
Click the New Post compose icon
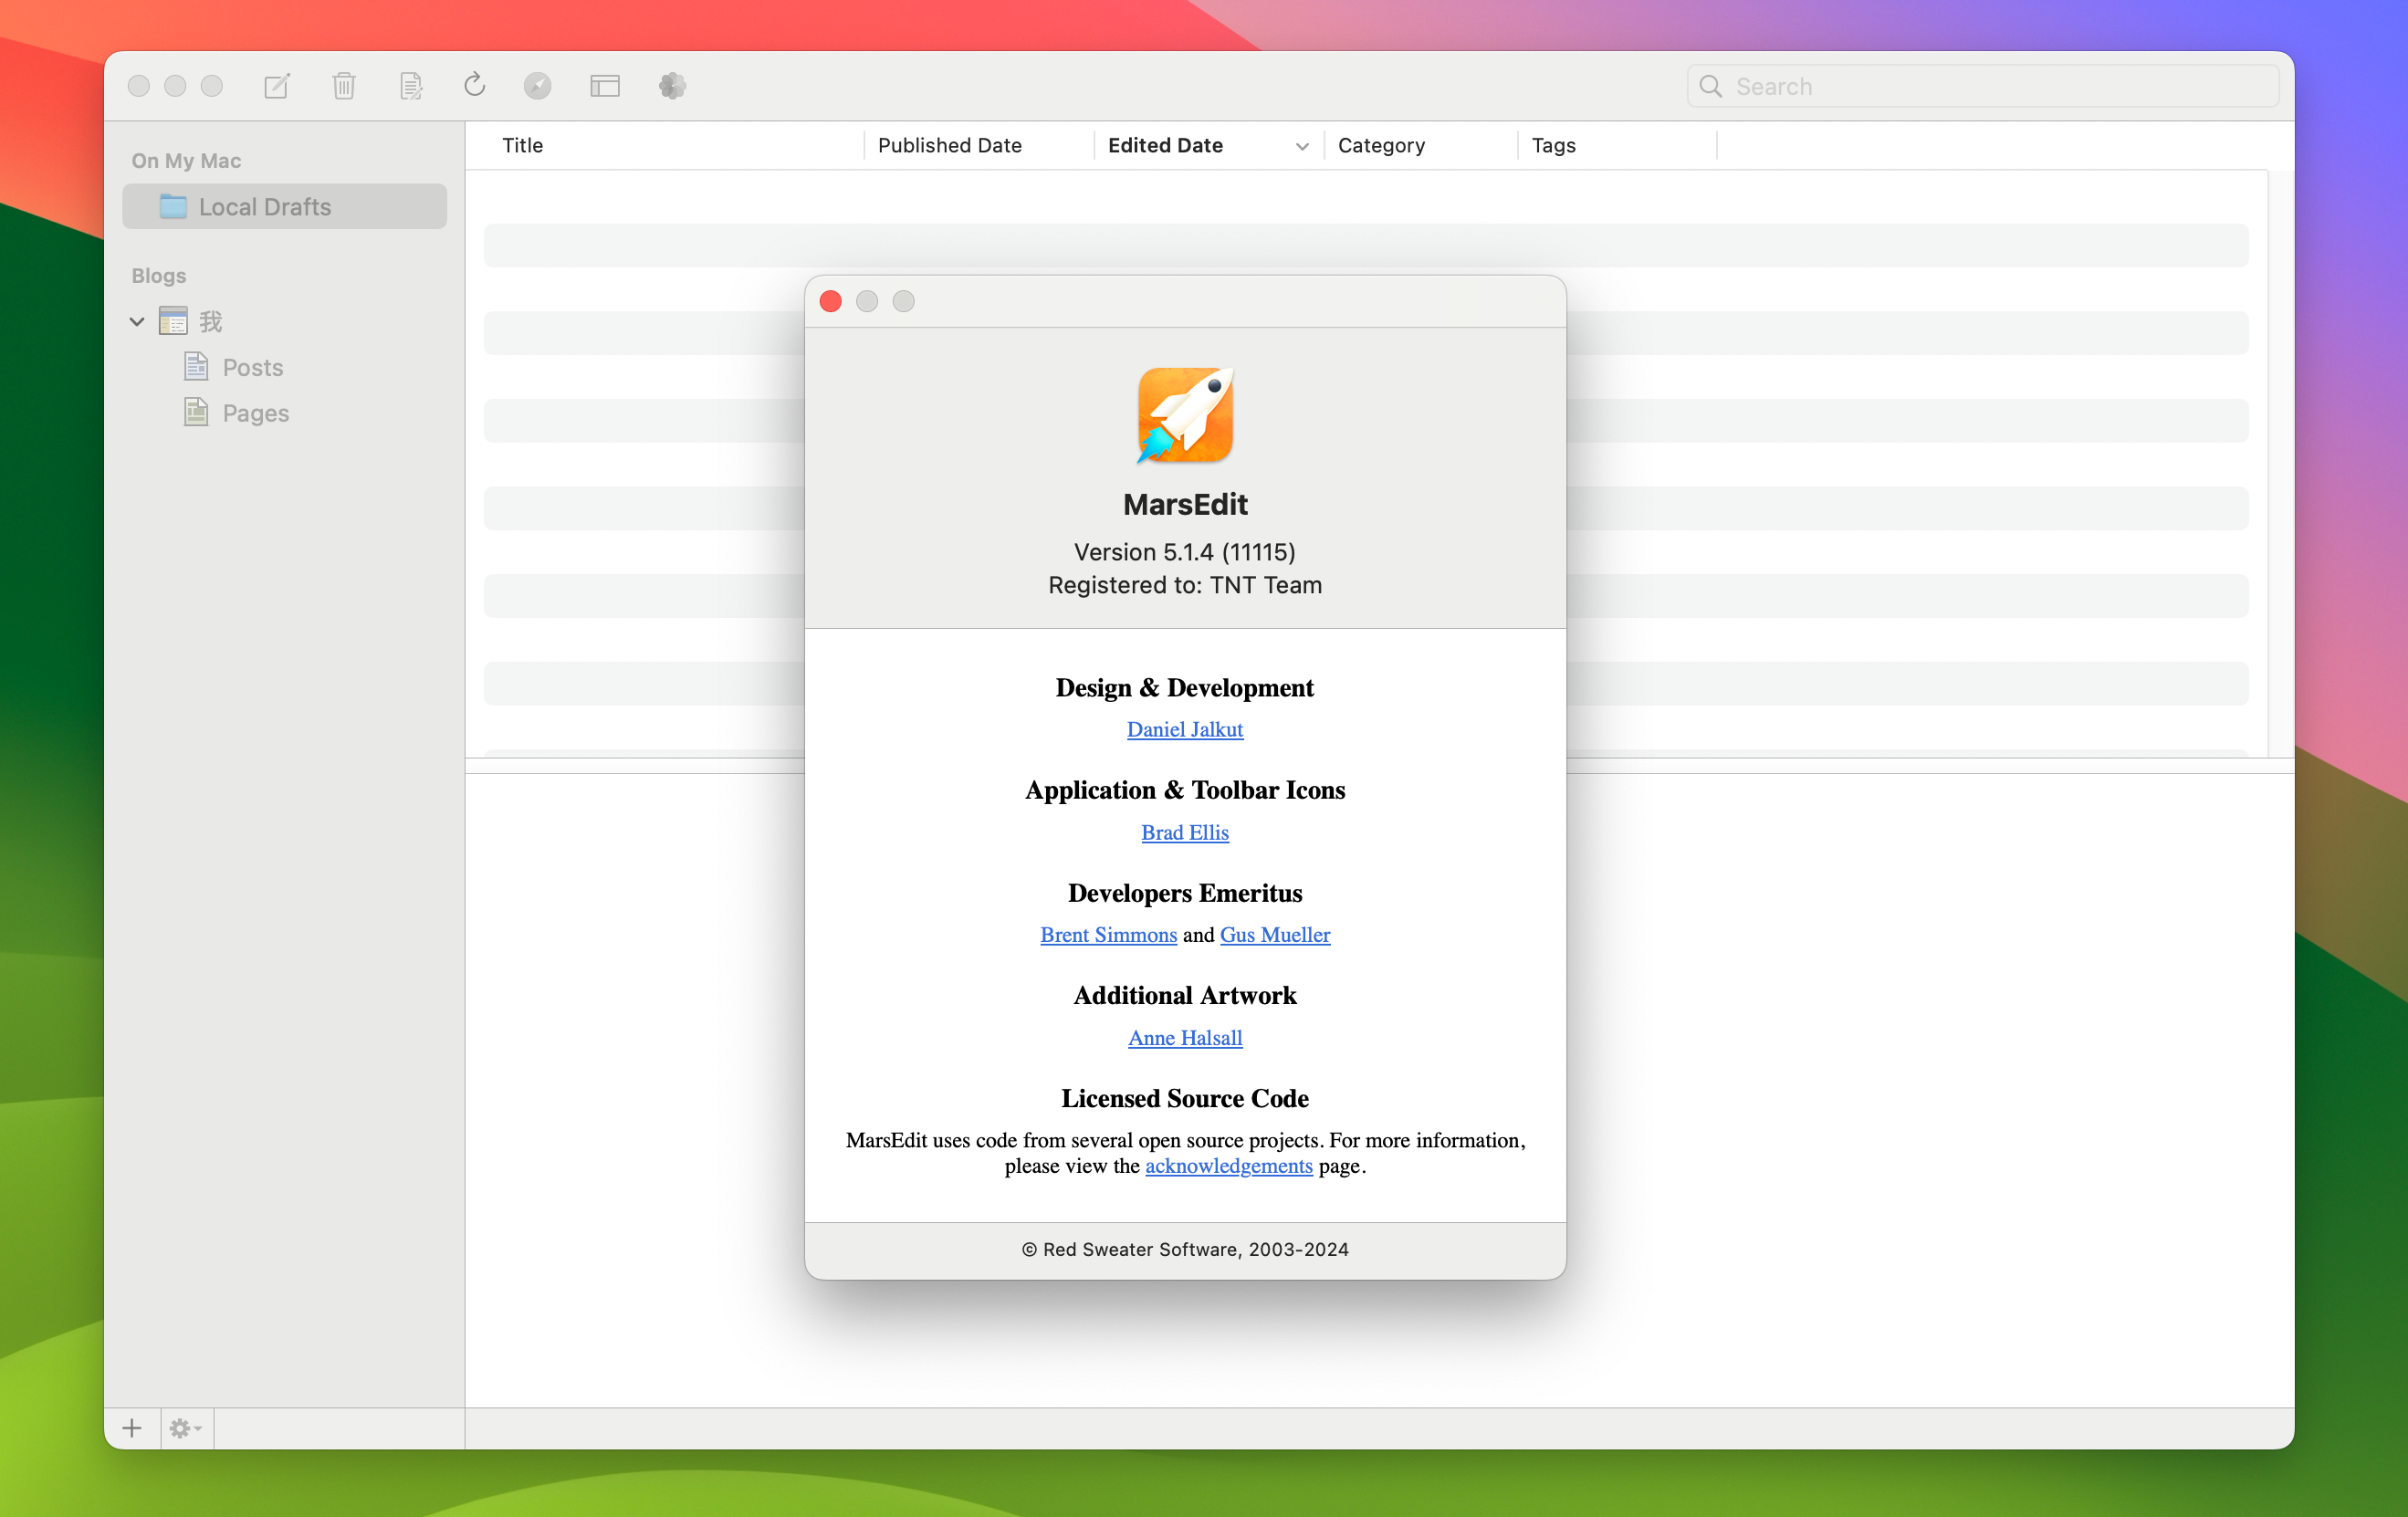(277, 86)
